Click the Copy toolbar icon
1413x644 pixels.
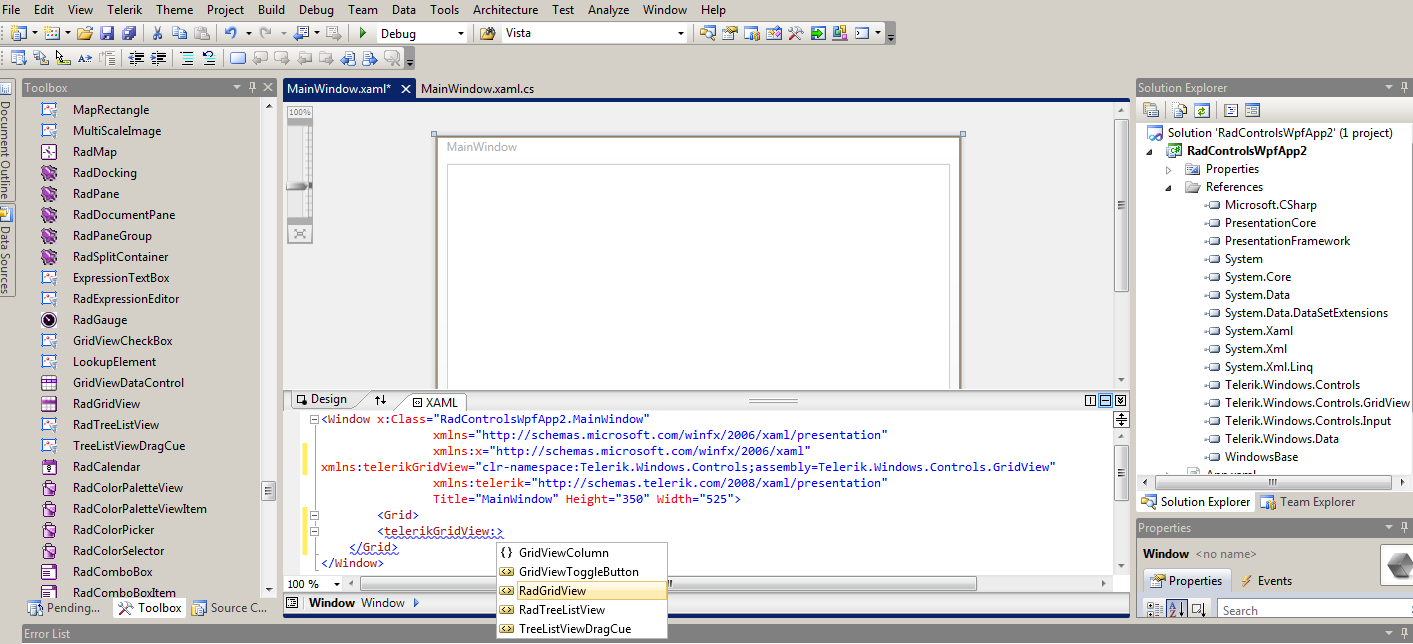point(179,33)
